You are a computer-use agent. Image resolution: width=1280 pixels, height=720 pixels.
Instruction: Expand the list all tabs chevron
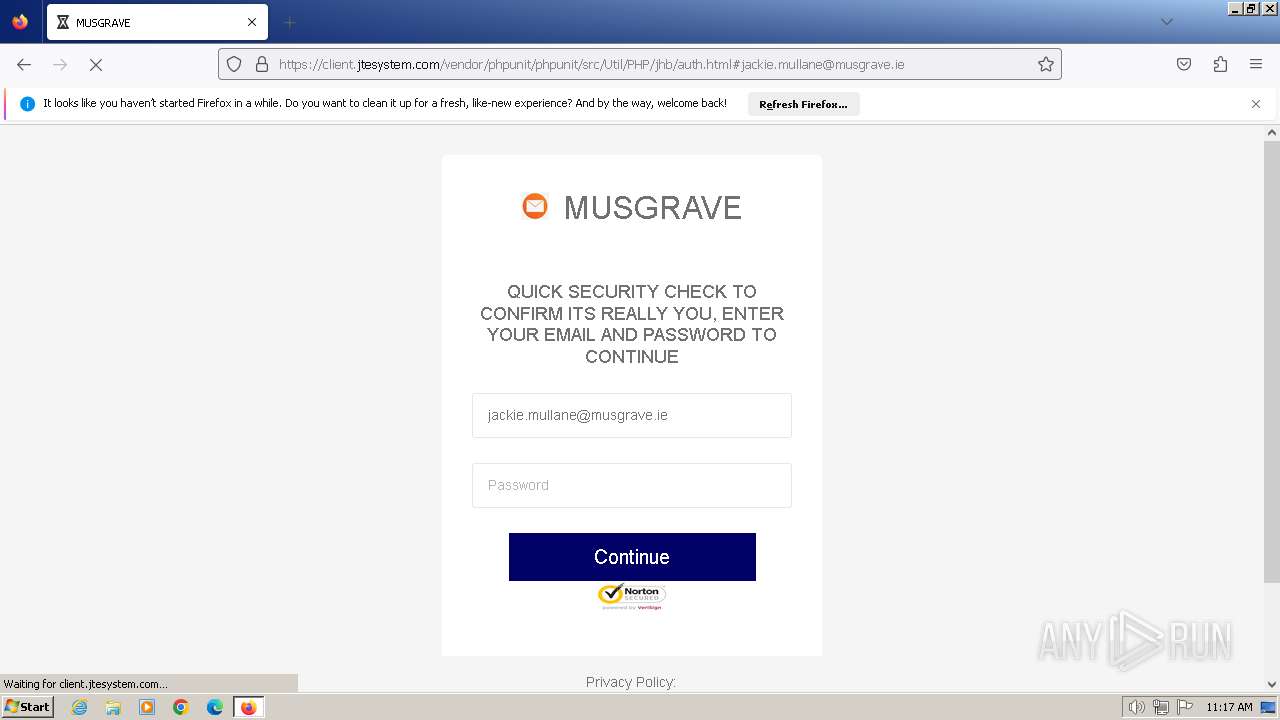pos(1166,22)
